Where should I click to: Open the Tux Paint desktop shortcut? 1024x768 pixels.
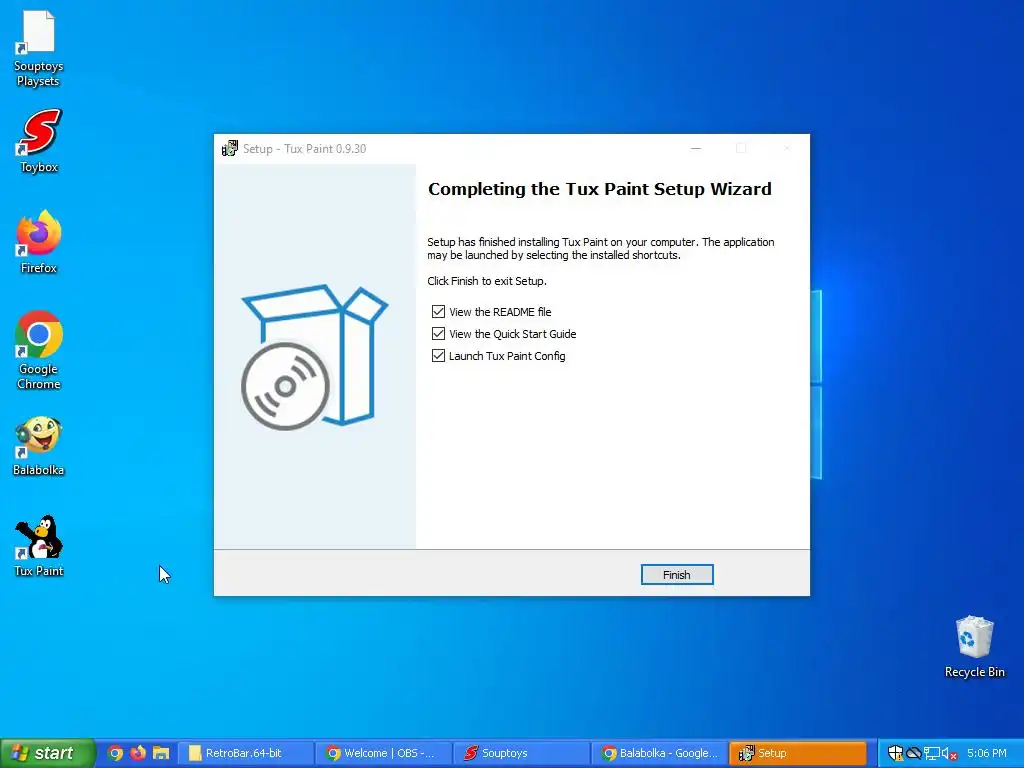(x=39, y=546)
